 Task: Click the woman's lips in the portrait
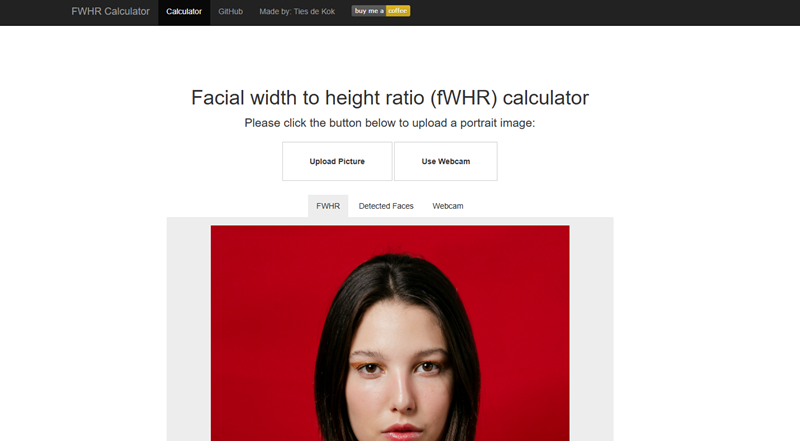click(403, 431)
